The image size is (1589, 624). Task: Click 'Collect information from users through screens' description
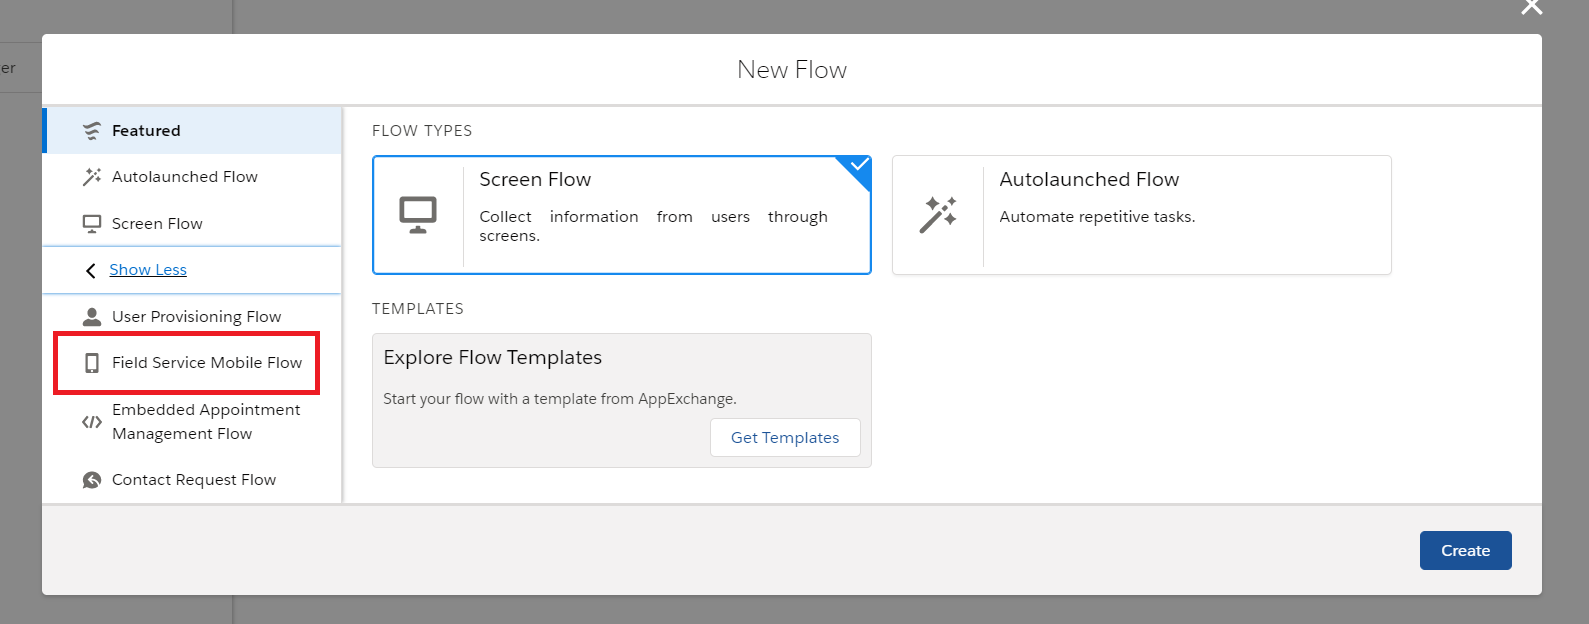pyautogui.click(x=653, y=226)
